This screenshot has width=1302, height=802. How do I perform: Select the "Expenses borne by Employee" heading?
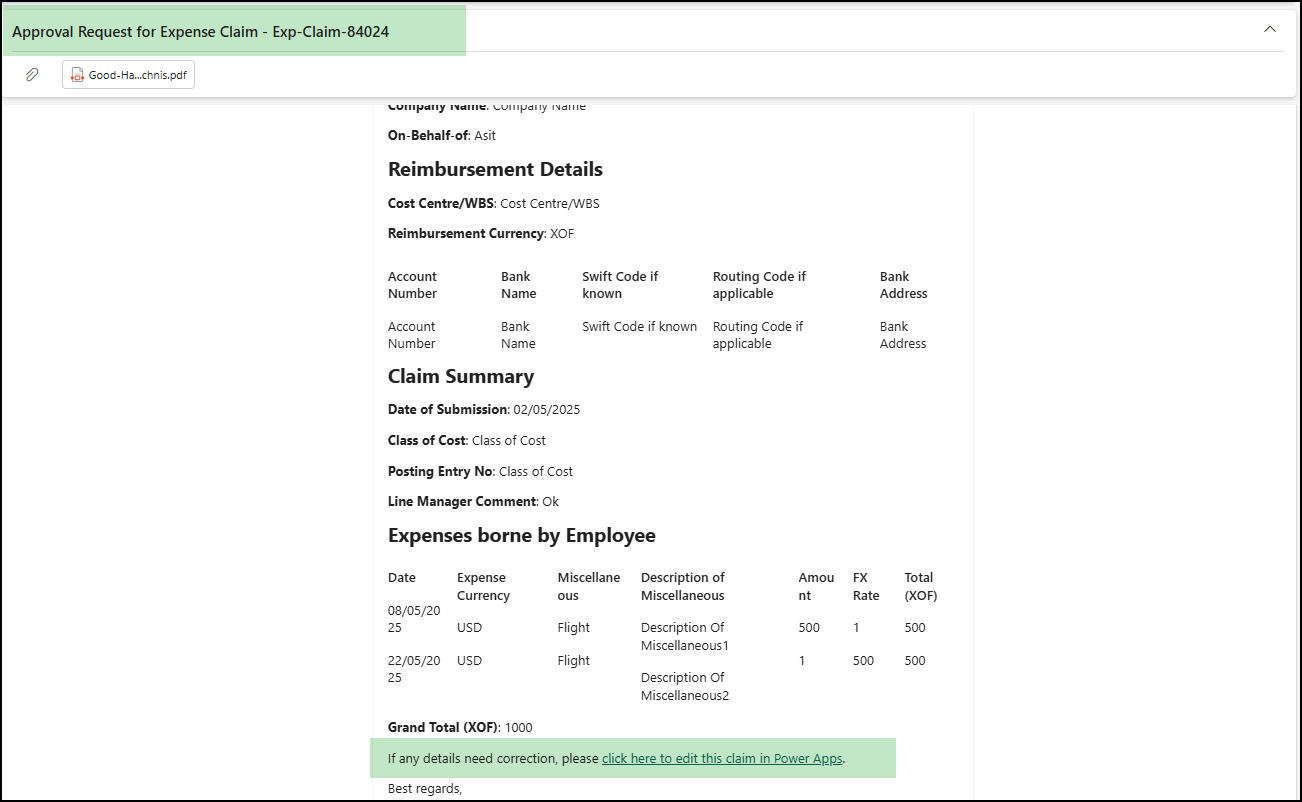[x=521, y=535]
